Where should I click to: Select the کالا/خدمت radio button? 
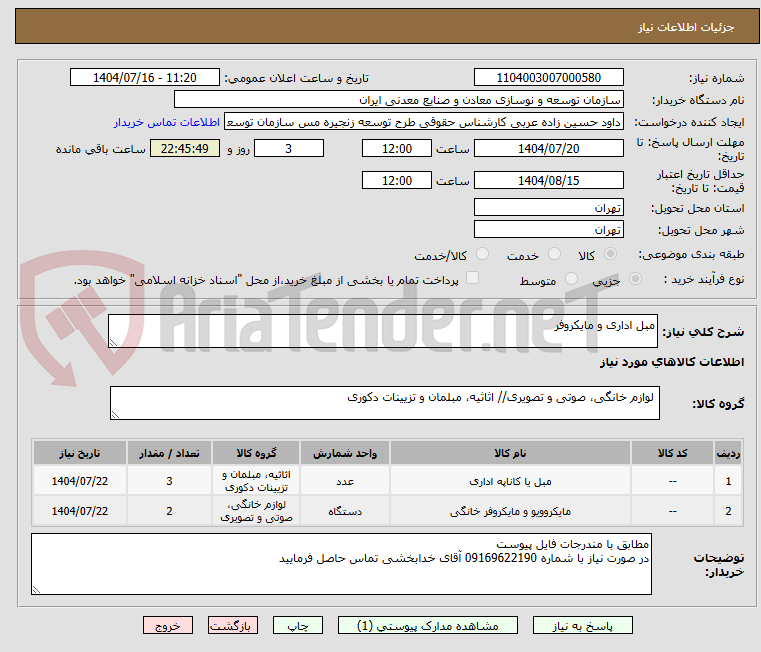tap(482, 254)
